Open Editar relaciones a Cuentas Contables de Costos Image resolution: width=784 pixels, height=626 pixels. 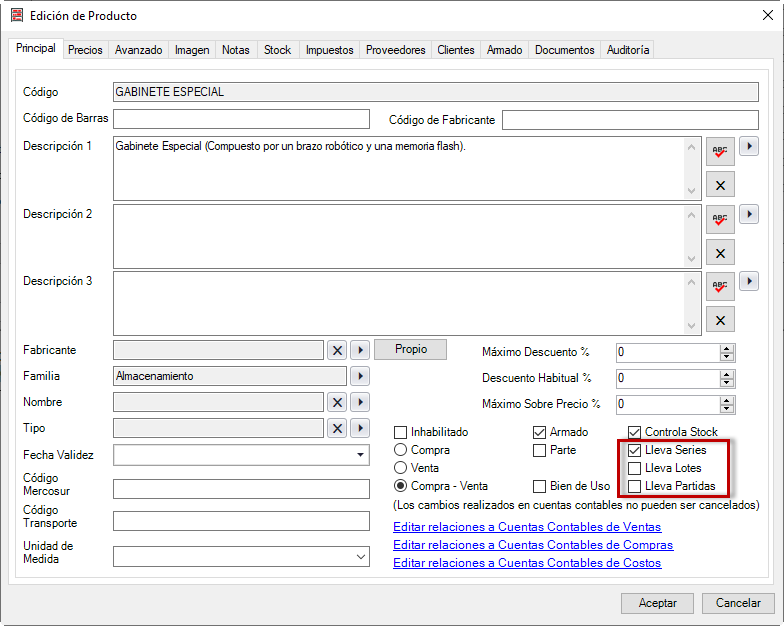click(527, 563)
